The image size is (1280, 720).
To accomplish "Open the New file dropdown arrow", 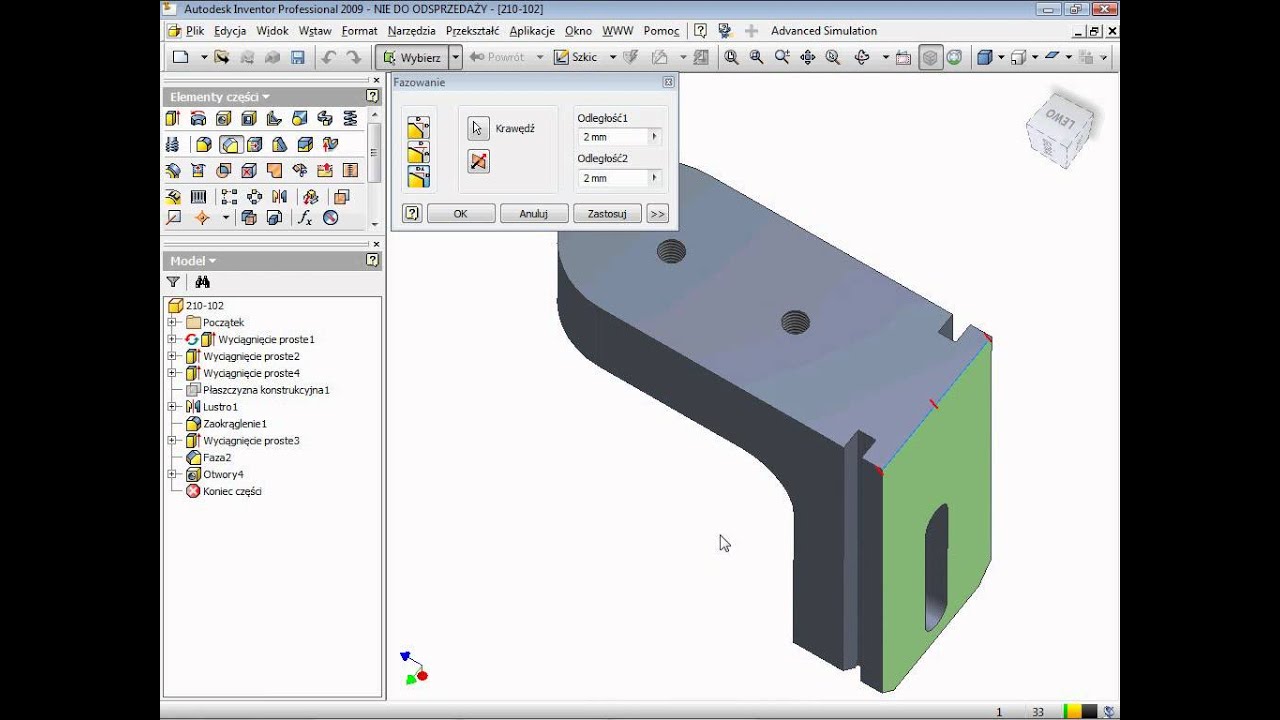I will tap(203, 57).
